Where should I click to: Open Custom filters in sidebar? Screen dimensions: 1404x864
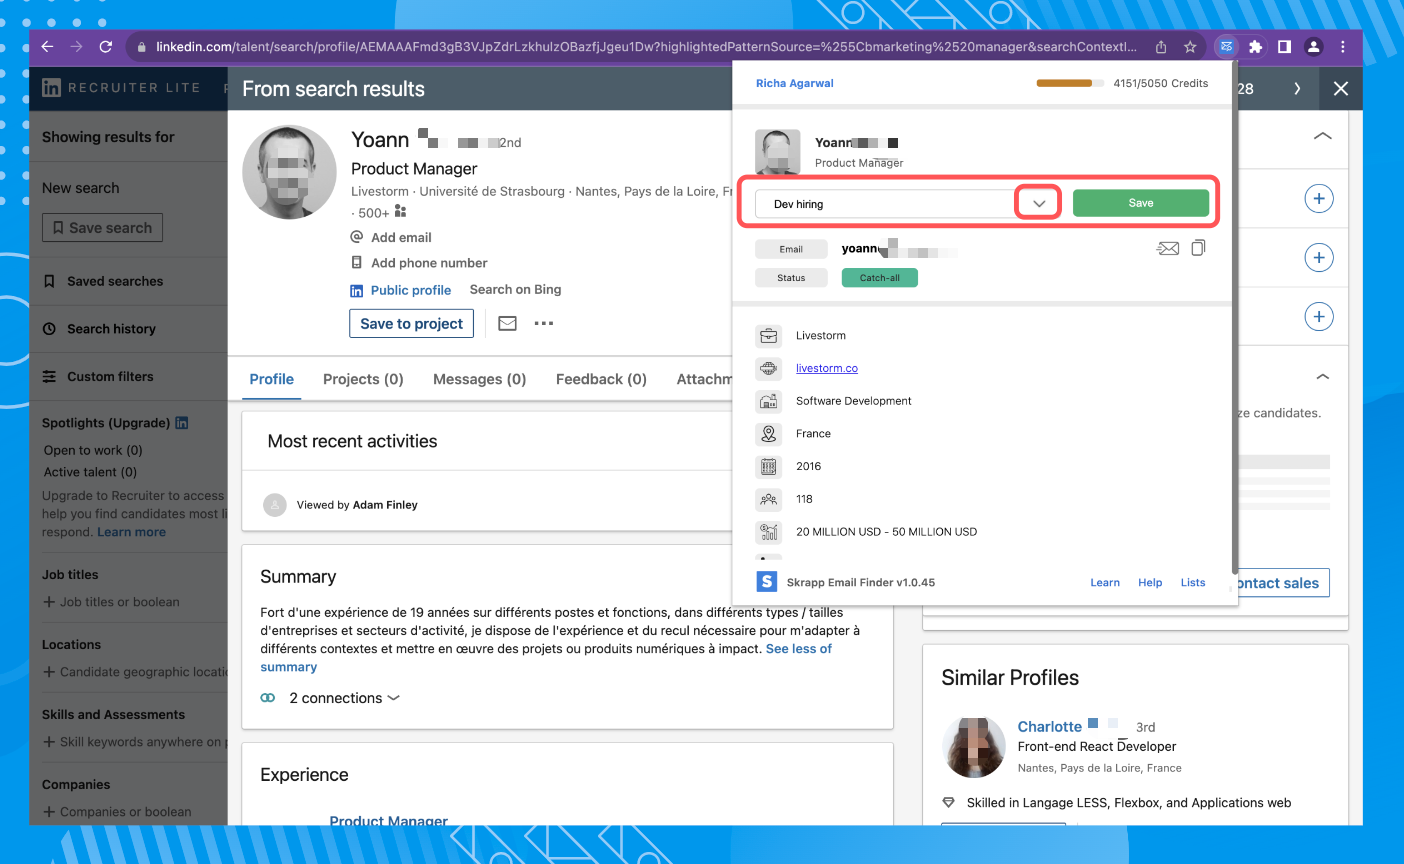tap(98, 377)
